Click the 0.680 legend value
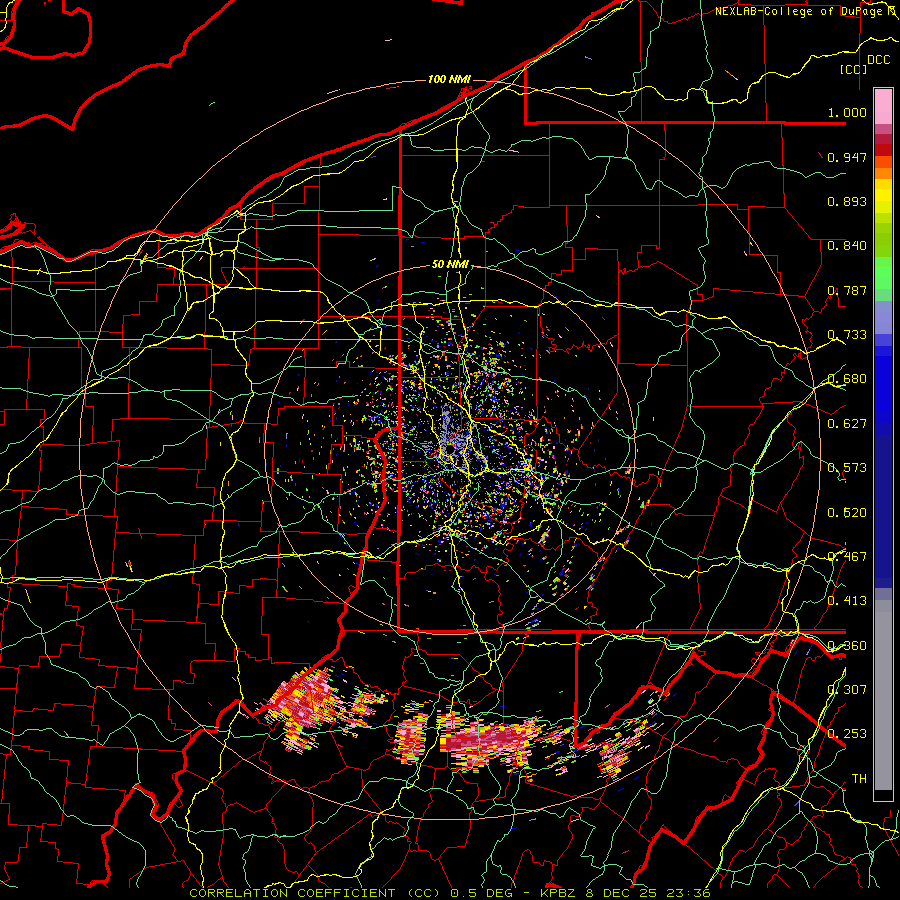 (847, 379)
